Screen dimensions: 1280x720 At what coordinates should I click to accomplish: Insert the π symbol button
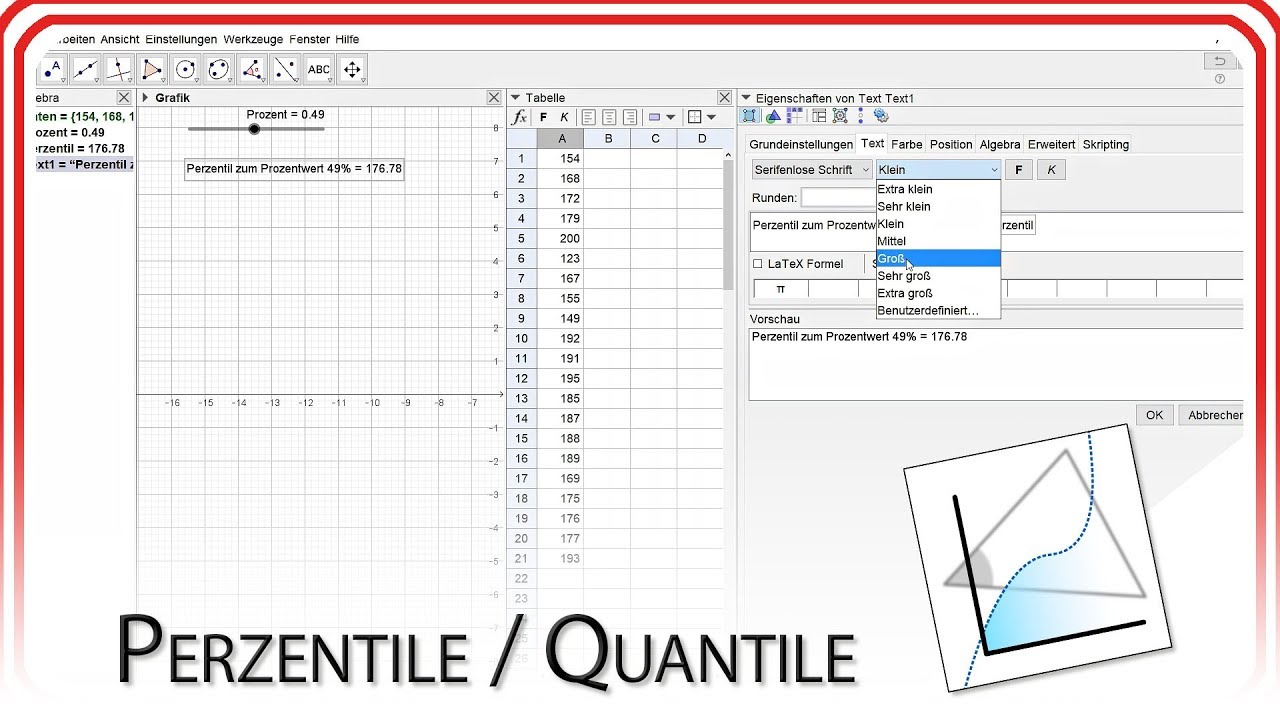pyautogui.click(x=780, y=289)
